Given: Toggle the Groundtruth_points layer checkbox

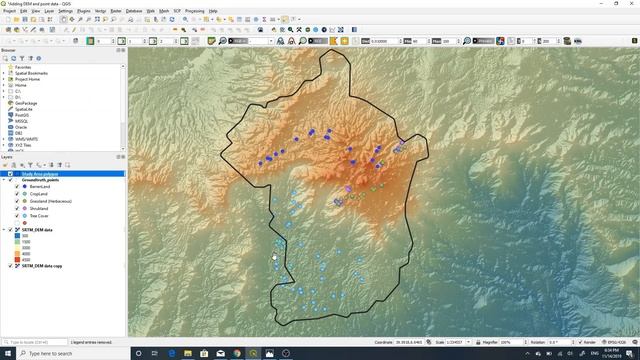Looking at the screenshot, I should (11, 180).
